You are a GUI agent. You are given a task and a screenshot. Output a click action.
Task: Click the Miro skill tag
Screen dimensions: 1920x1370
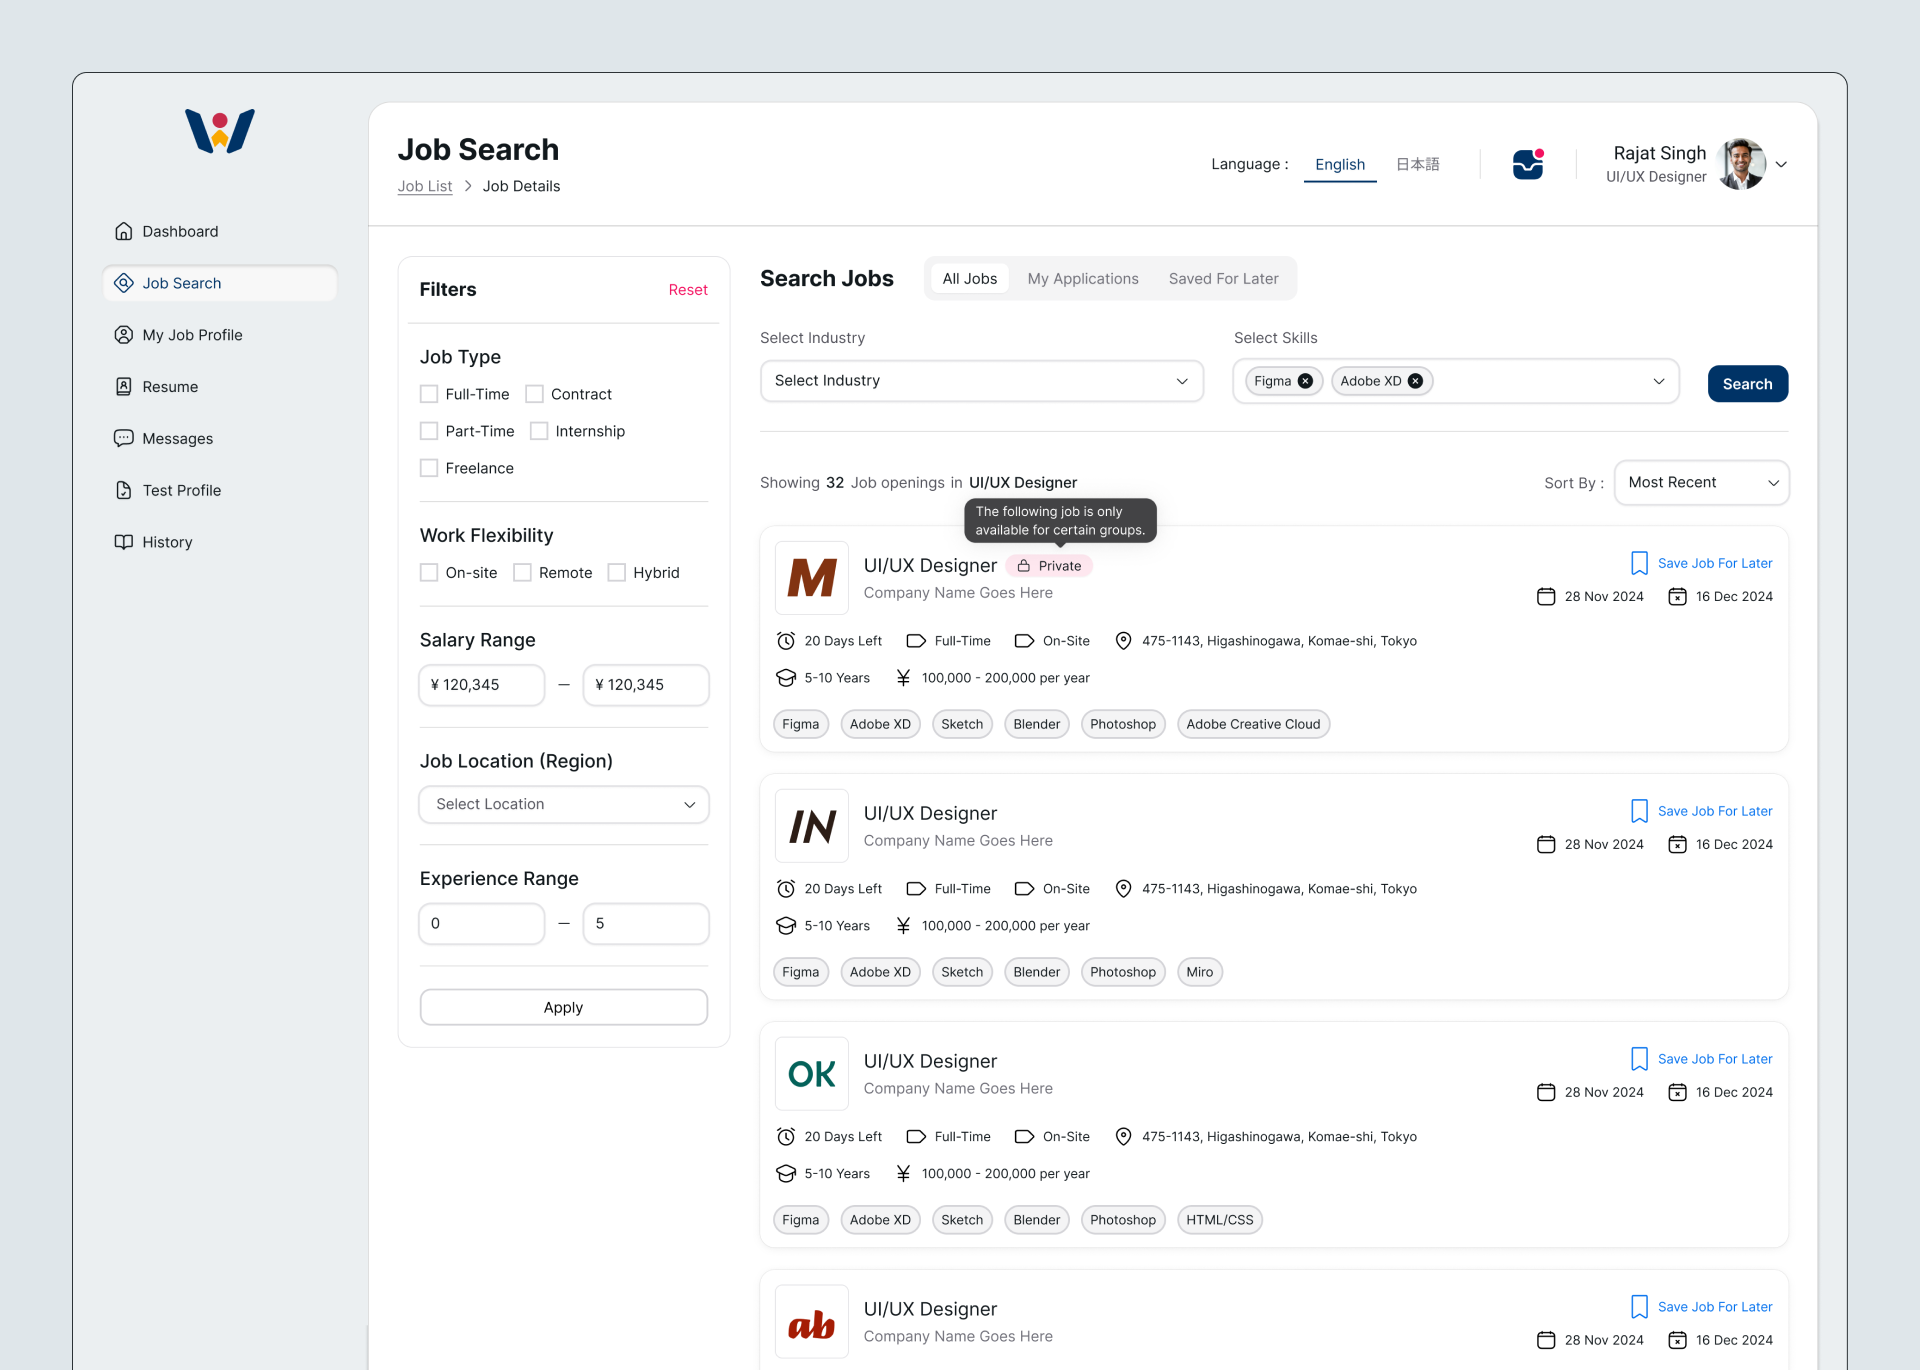1199,972
